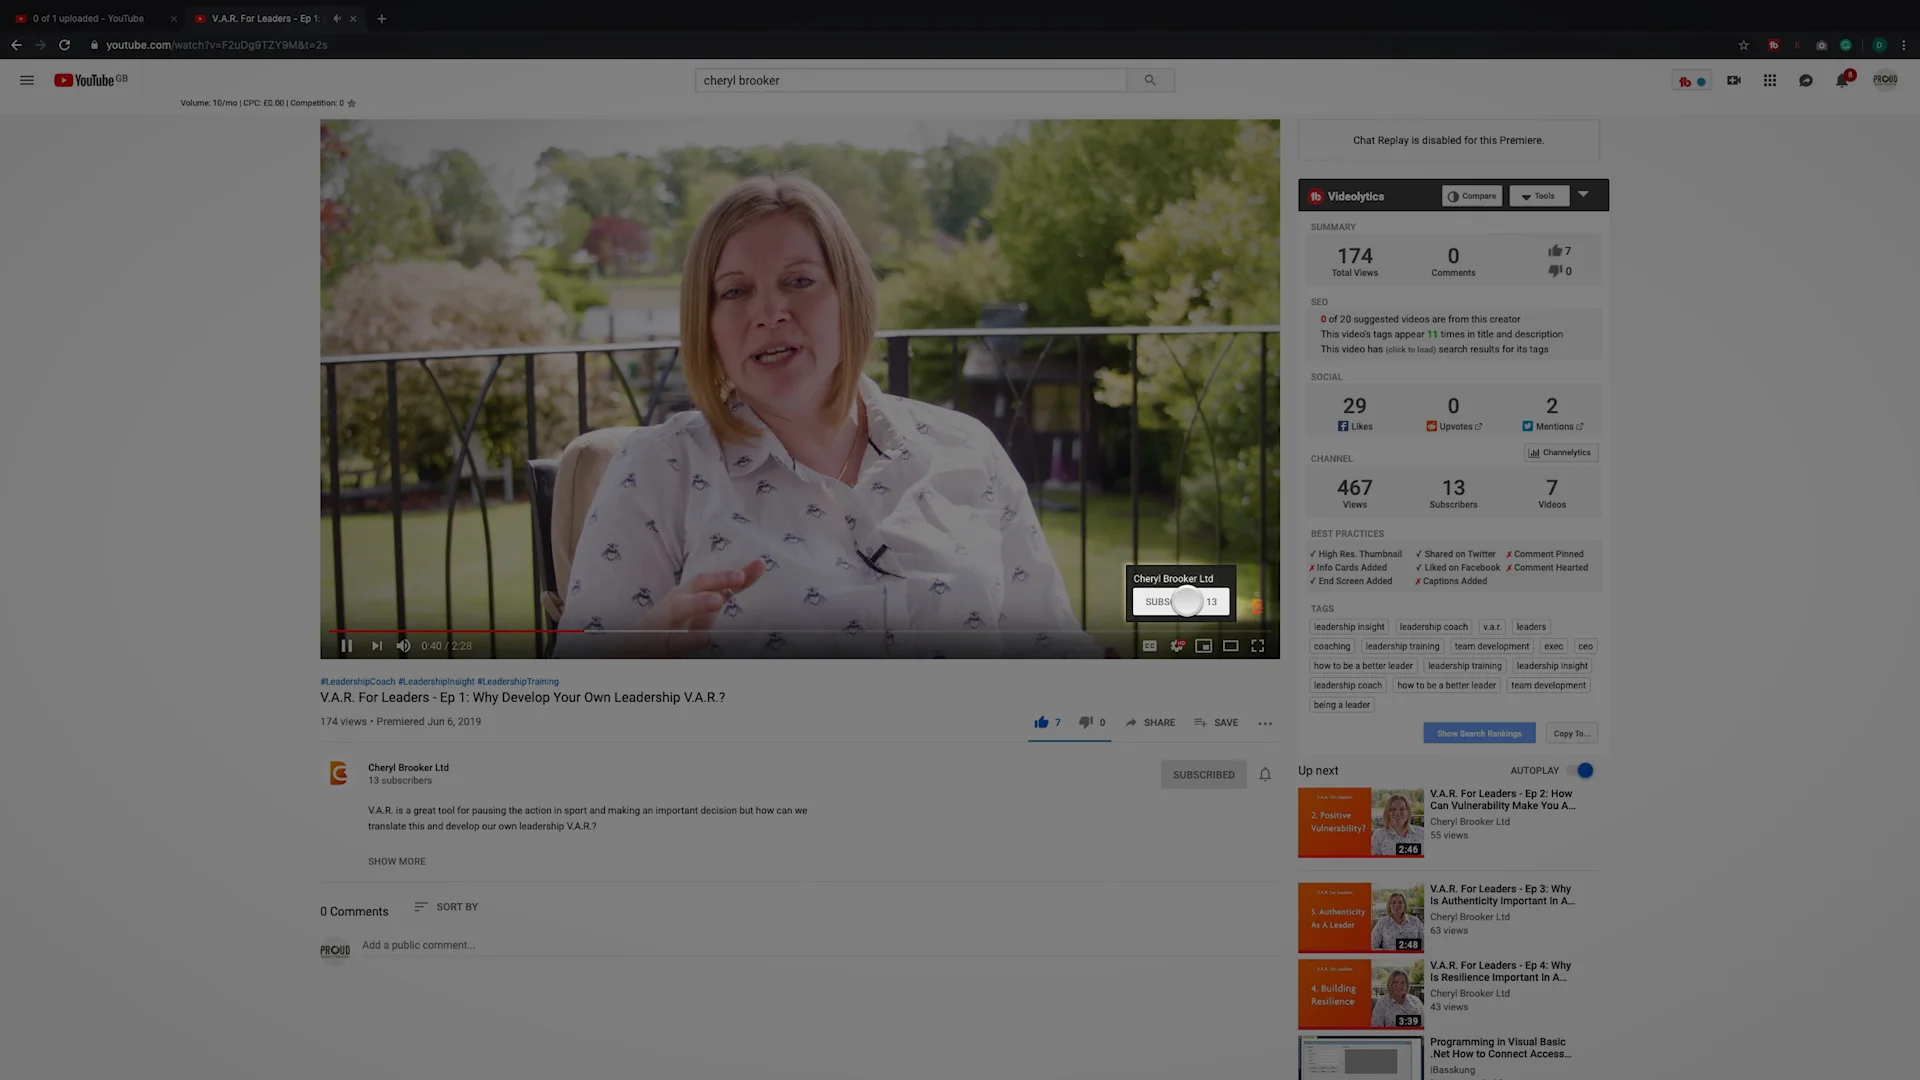Open the YouTube Messages chat icon
Viewport: 1920px width, 1080px height.
pos(1805,81)
